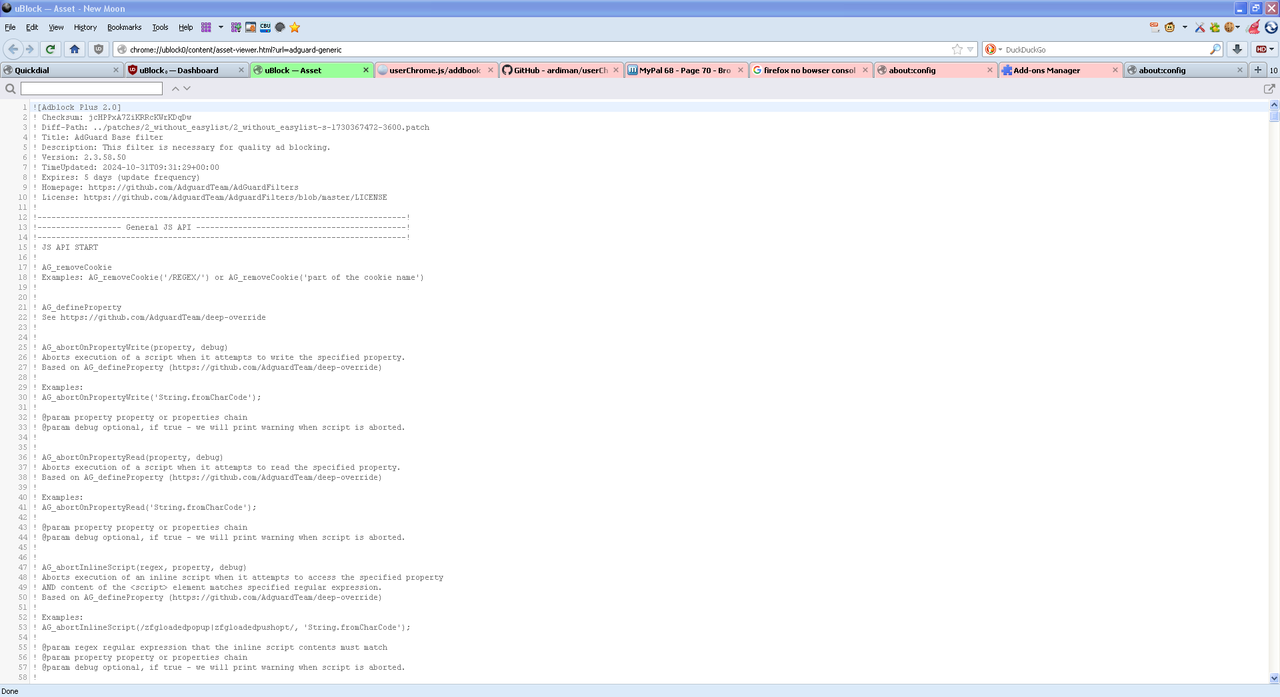Screen dimensions: 1280x697
Task: Switch to the GitHub ardiman/userCh tab
Action: click(561, 70)
